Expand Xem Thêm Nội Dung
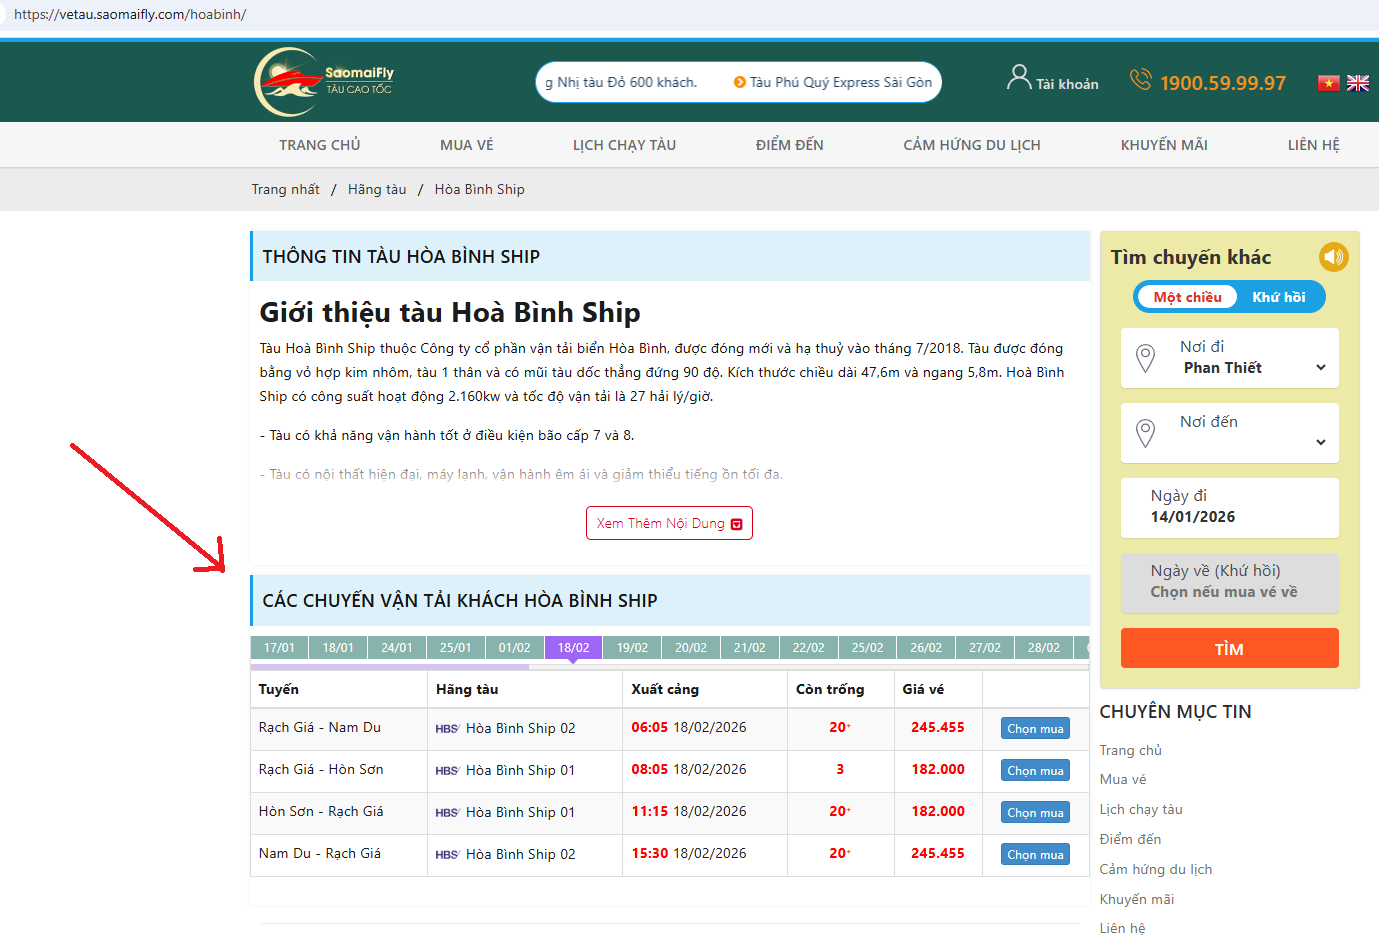 (669, 523)
